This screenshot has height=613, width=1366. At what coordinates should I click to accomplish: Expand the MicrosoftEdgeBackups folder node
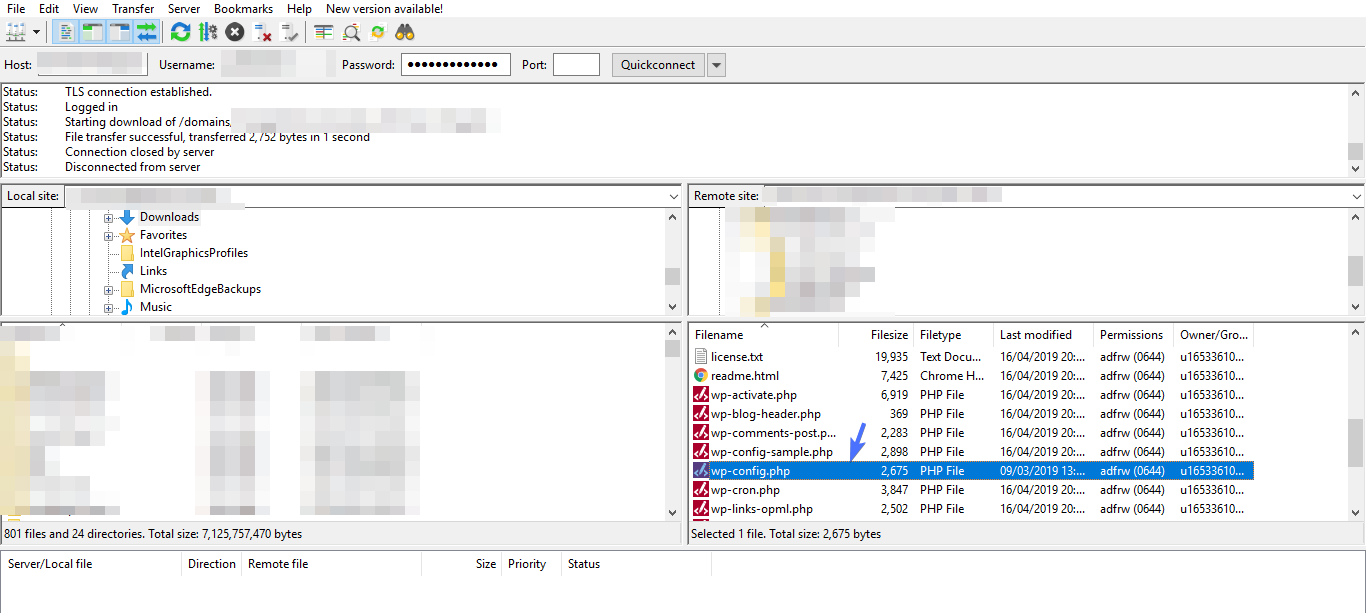pyautogui.click(x=109, y=289)
